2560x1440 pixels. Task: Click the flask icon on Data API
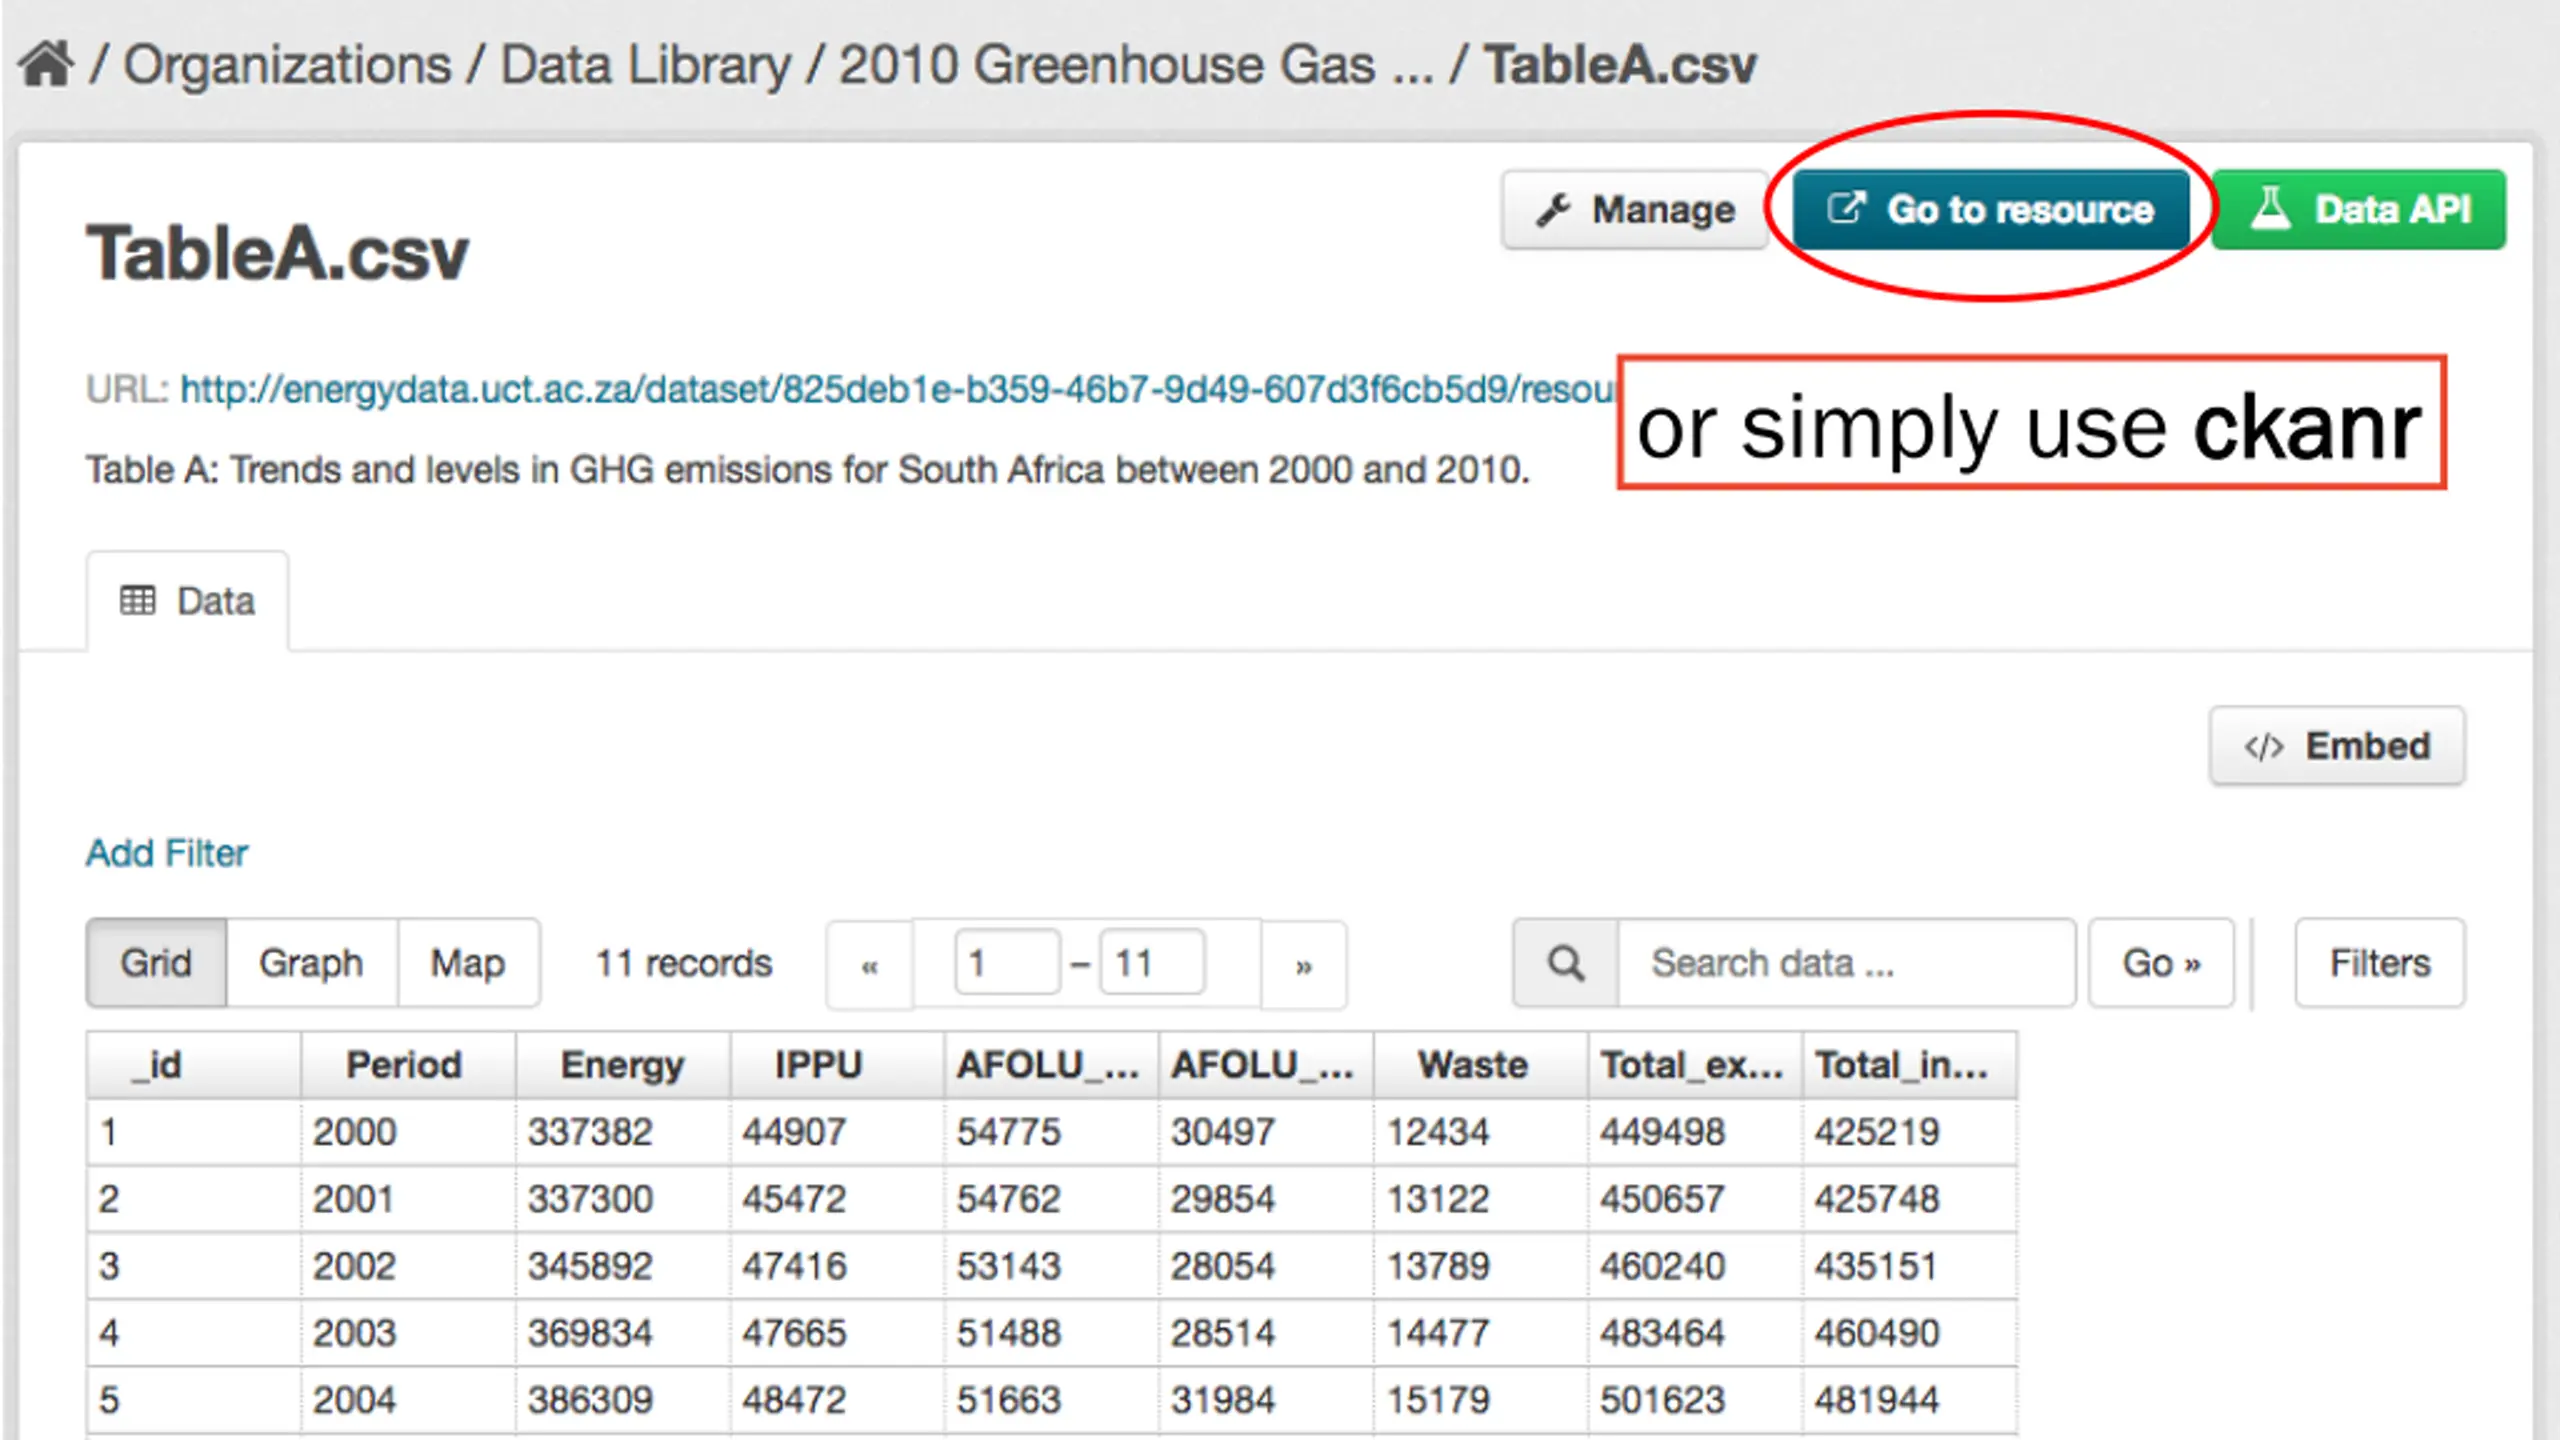coord(2270,208)
